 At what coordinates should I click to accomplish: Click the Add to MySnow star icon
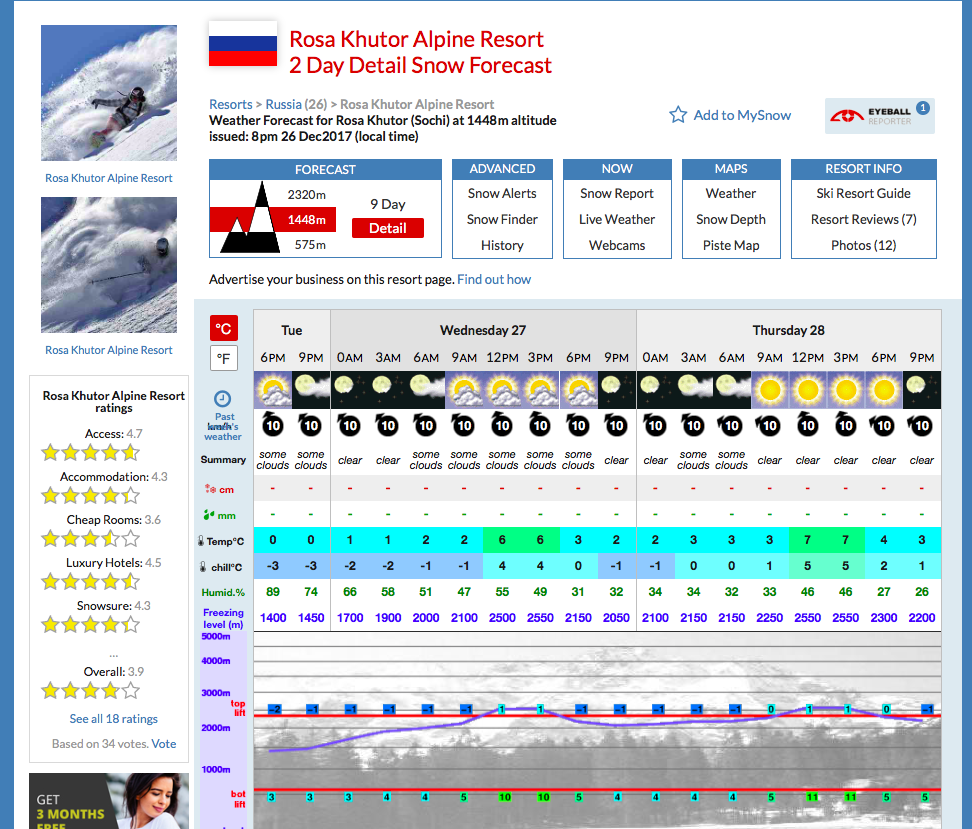click(678, 115)
